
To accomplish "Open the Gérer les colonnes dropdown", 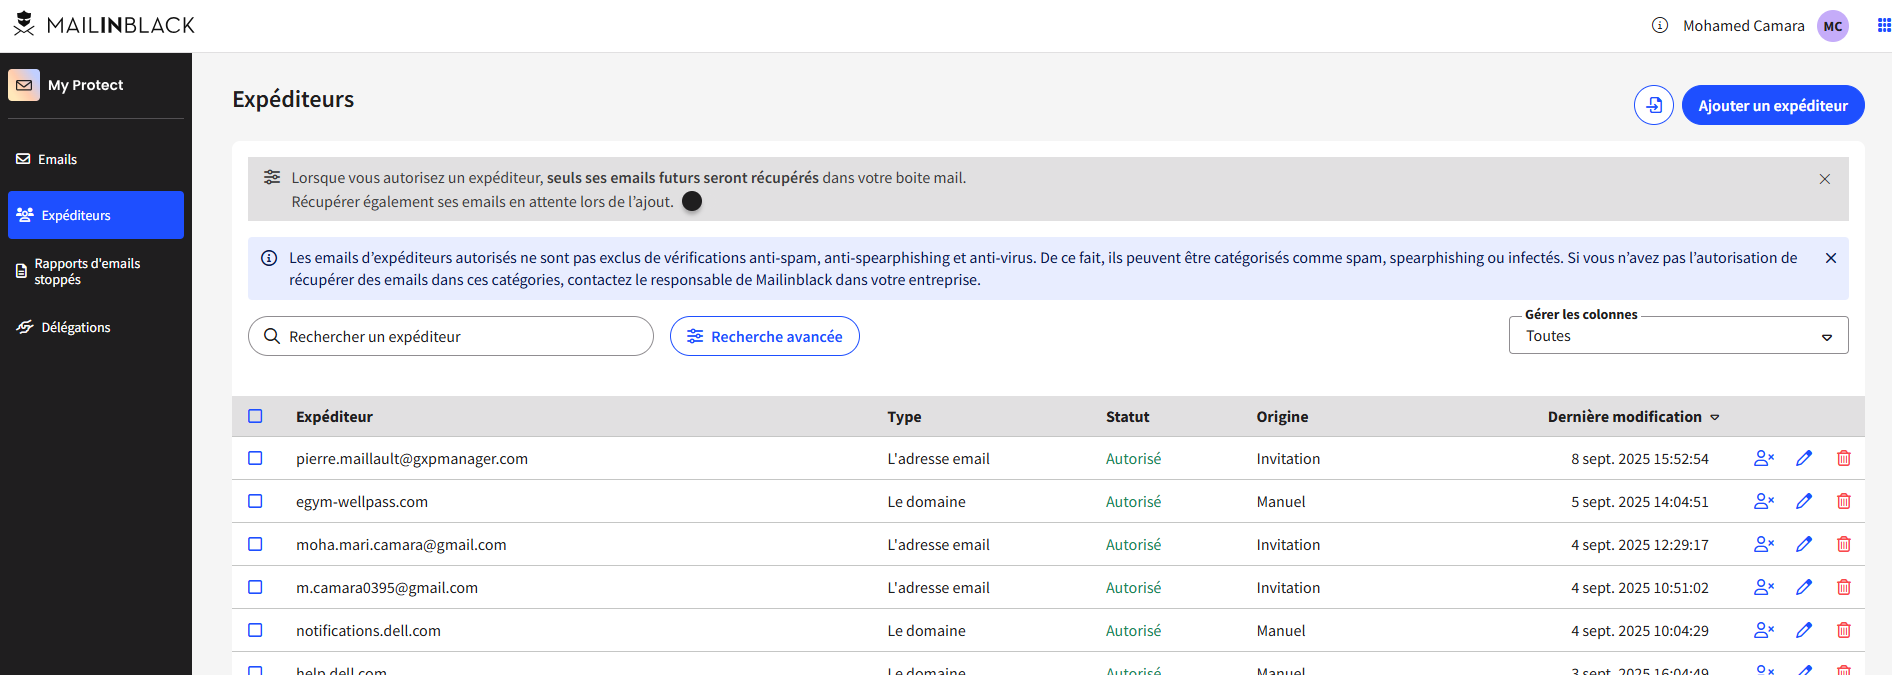I will click(x=1677, y=336).
